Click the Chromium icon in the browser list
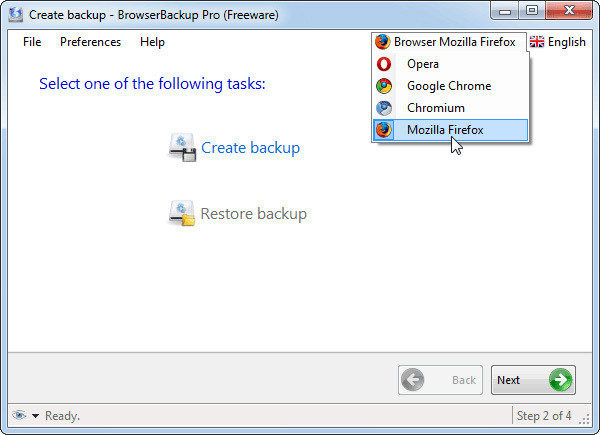 click(383, 108)
